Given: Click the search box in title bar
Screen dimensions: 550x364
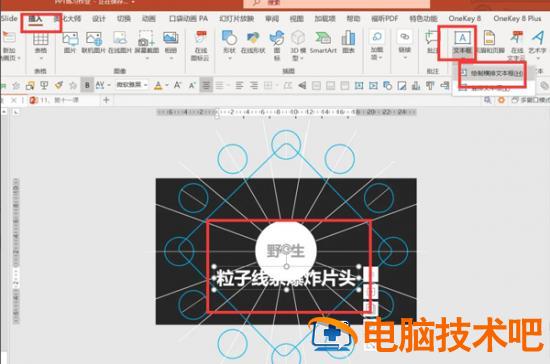Looking at the screenshot, I should [337, 4].
